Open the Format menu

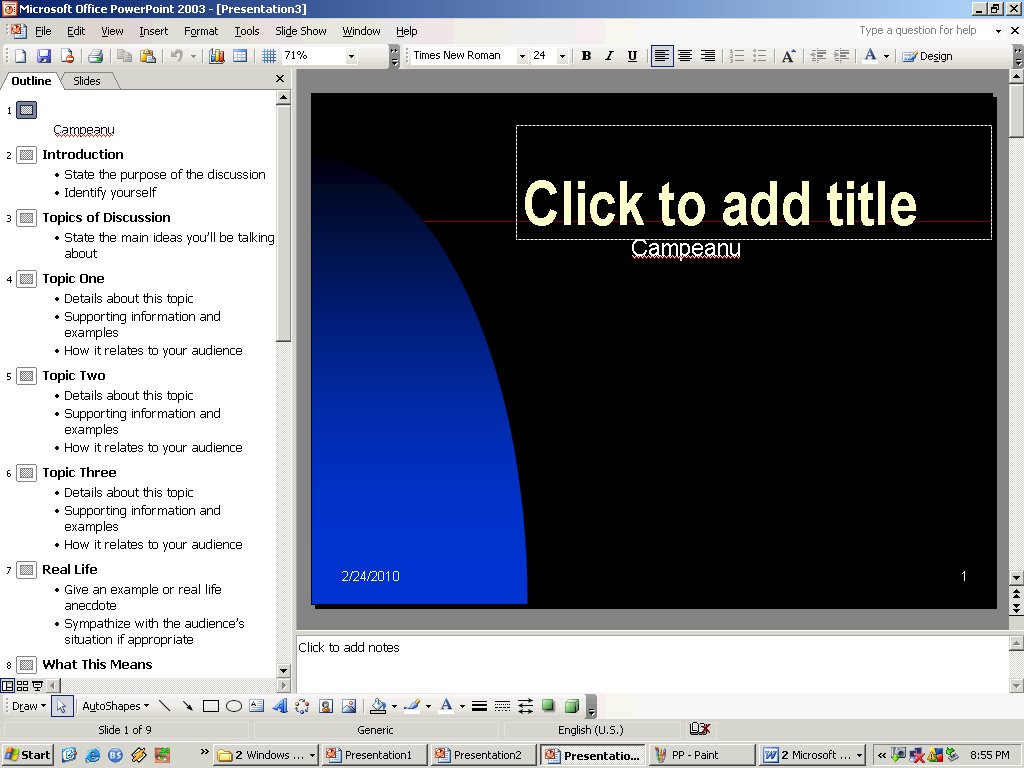click(x=201, y=31)
